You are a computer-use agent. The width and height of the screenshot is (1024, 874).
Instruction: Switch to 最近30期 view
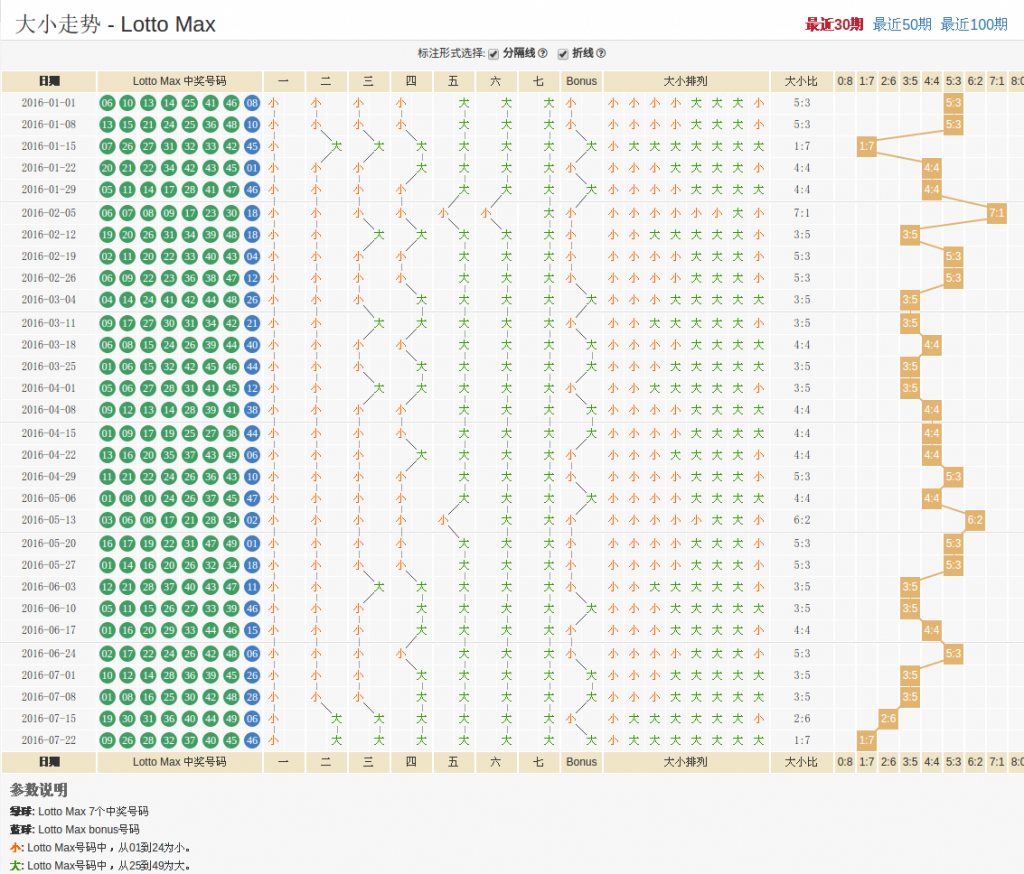tap(834, 25)
